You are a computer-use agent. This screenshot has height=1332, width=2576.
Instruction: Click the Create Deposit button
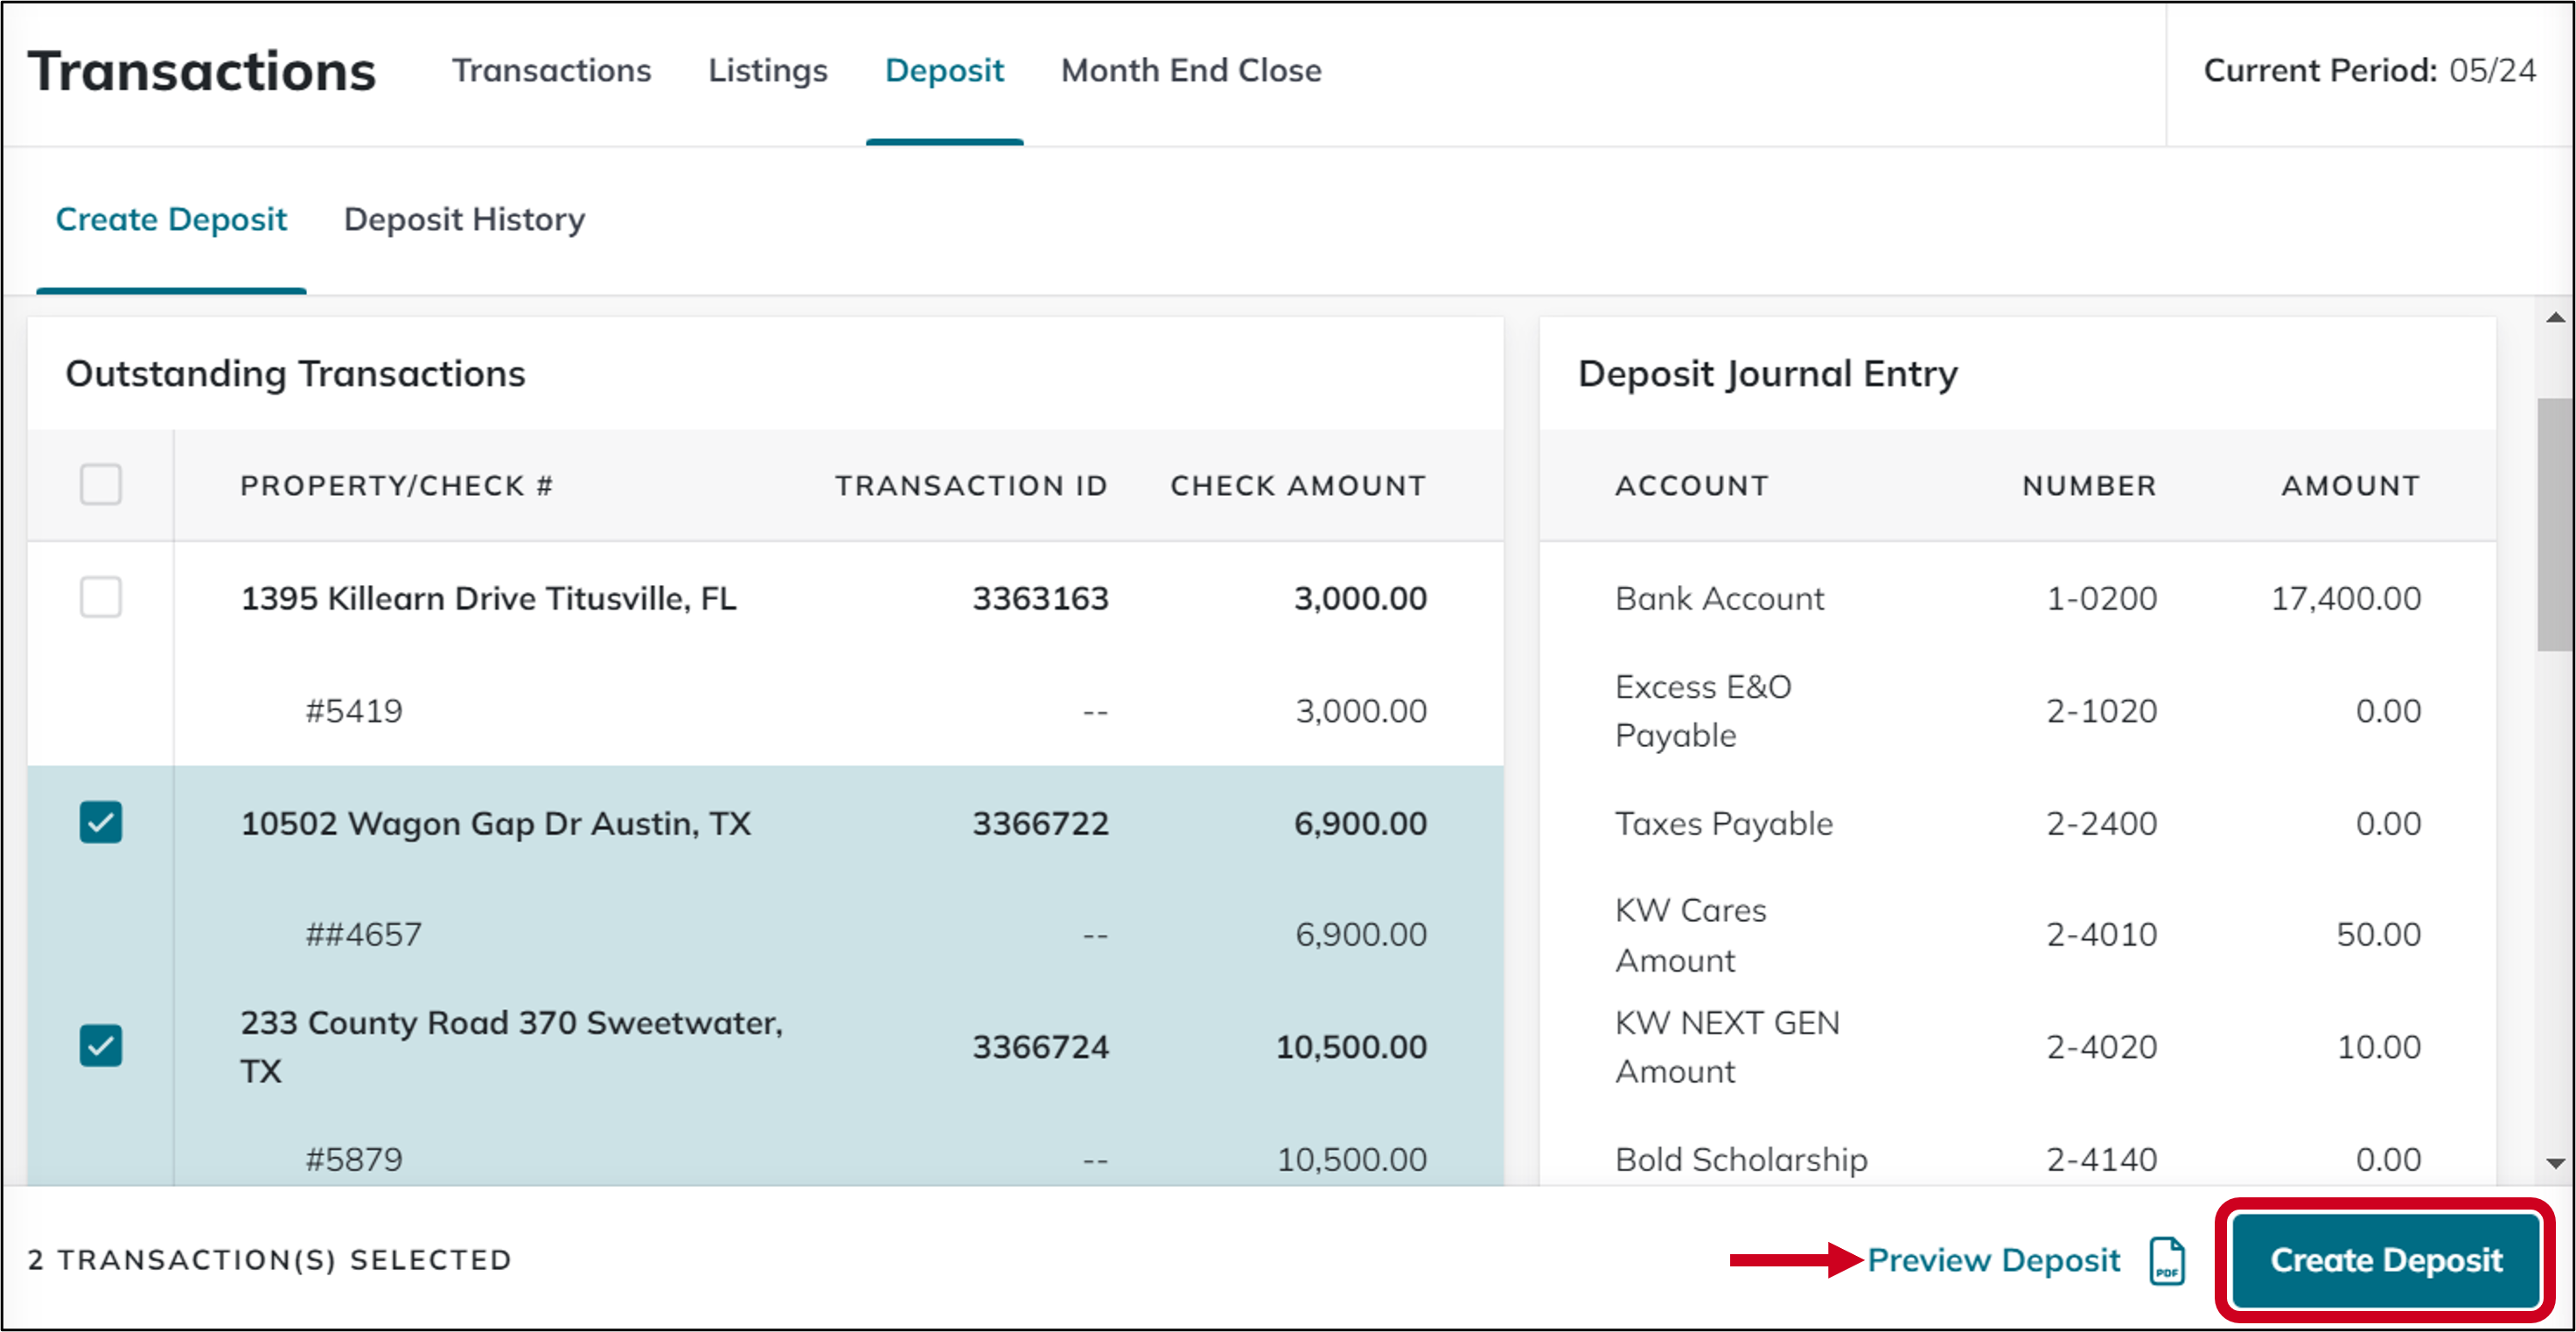coord(2384,1260)
